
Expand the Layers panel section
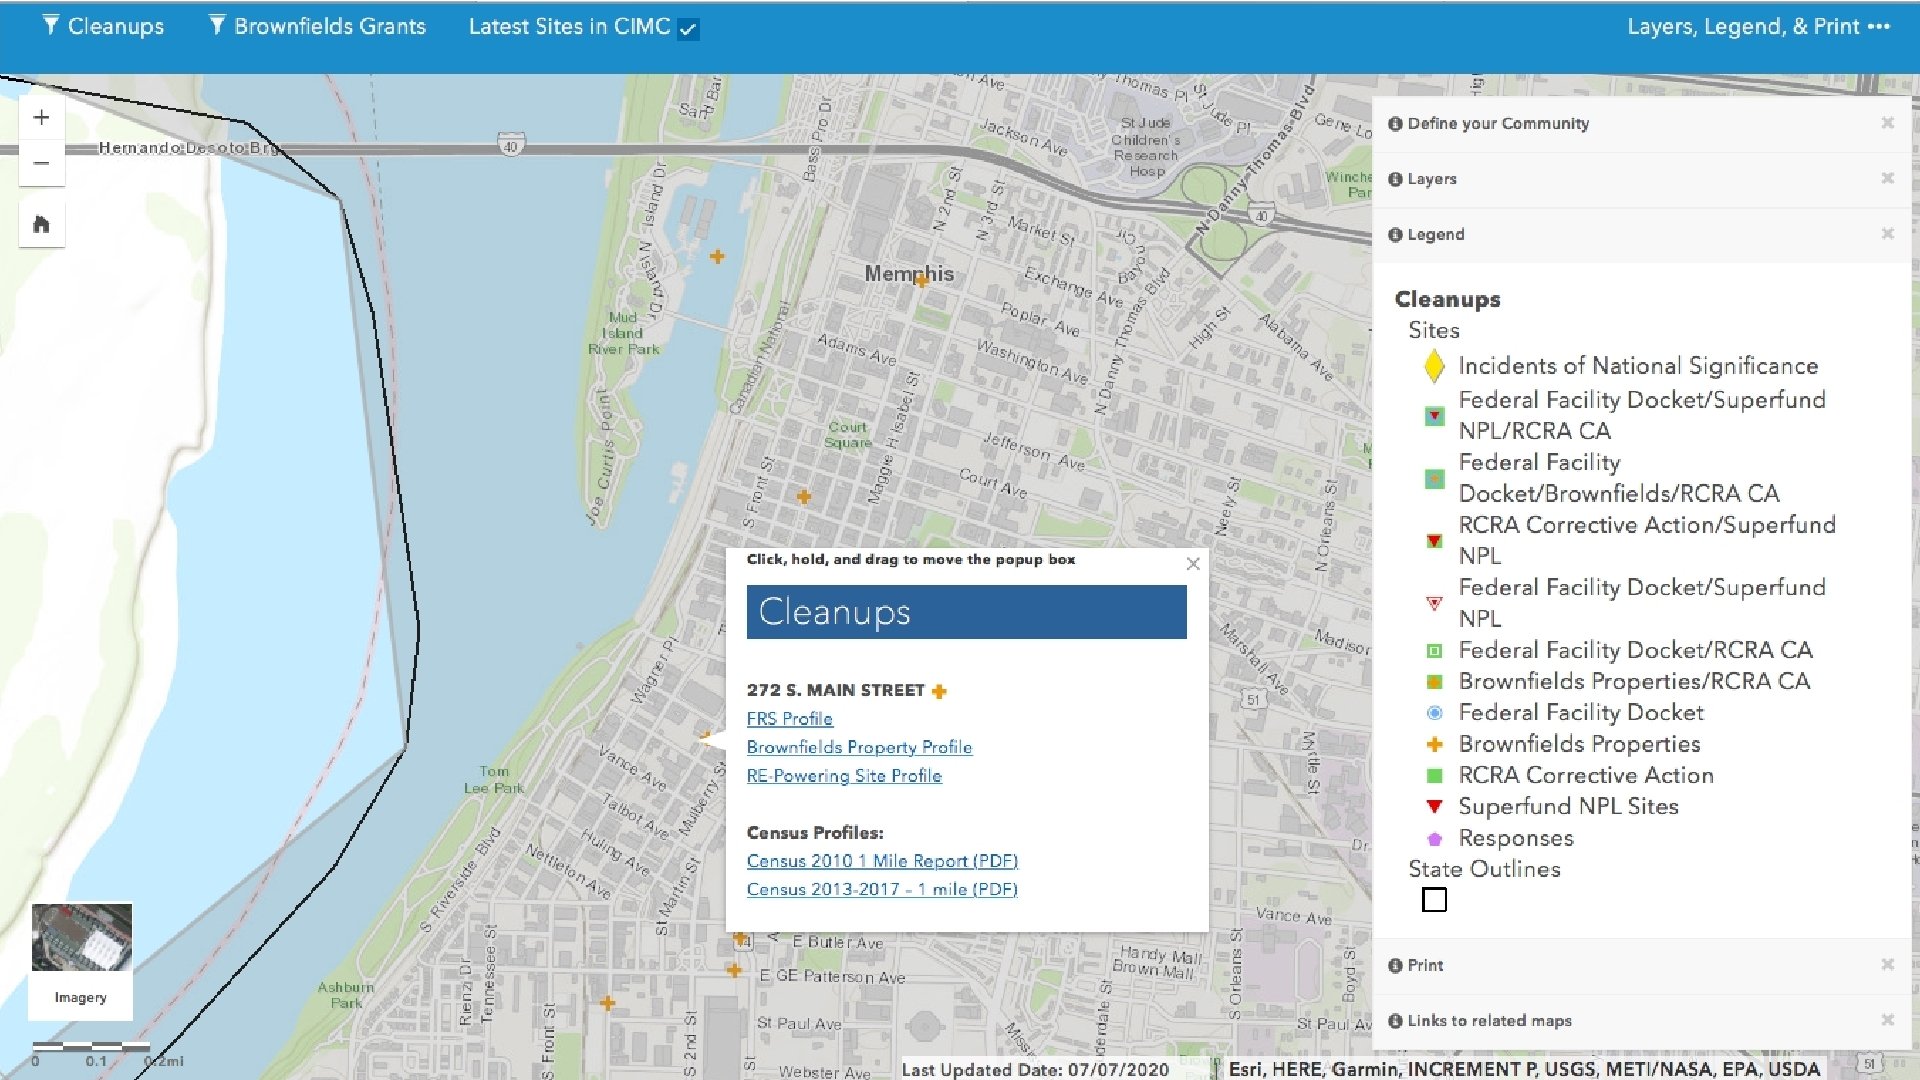coord(1431,179)
